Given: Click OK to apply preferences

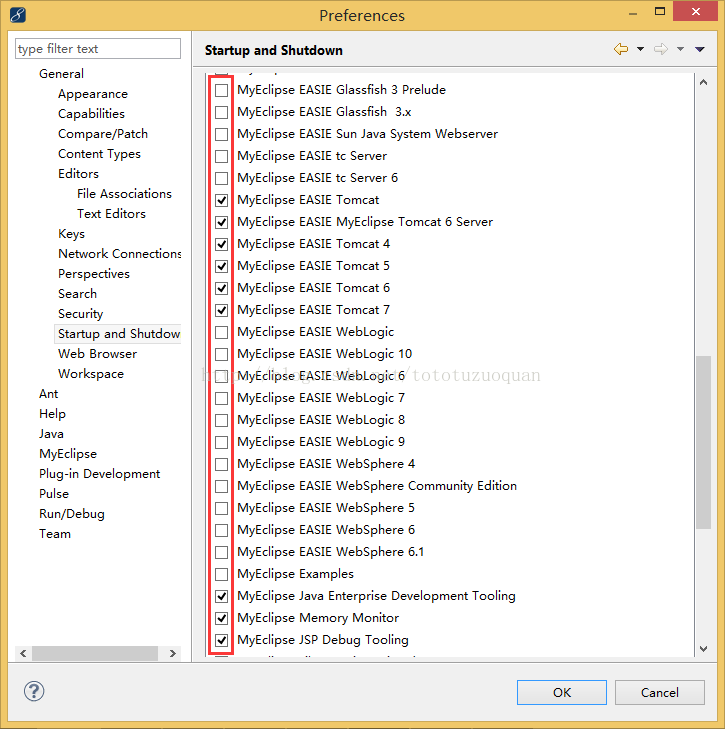Looking at the screenshot, I should (562, 692).
